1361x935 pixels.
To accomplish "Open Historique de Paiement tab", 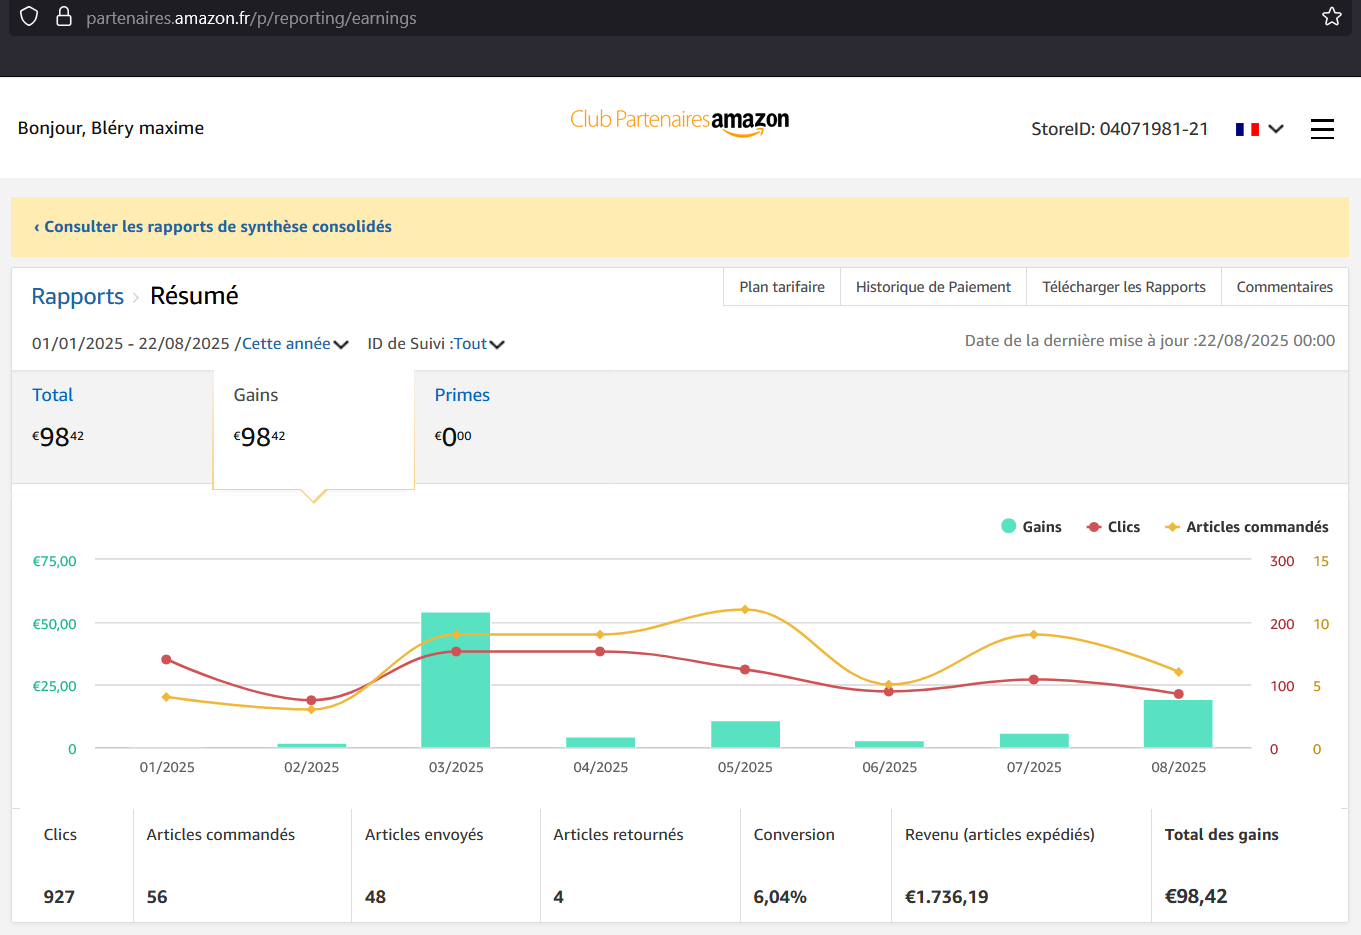I will (x=933, y=287).
